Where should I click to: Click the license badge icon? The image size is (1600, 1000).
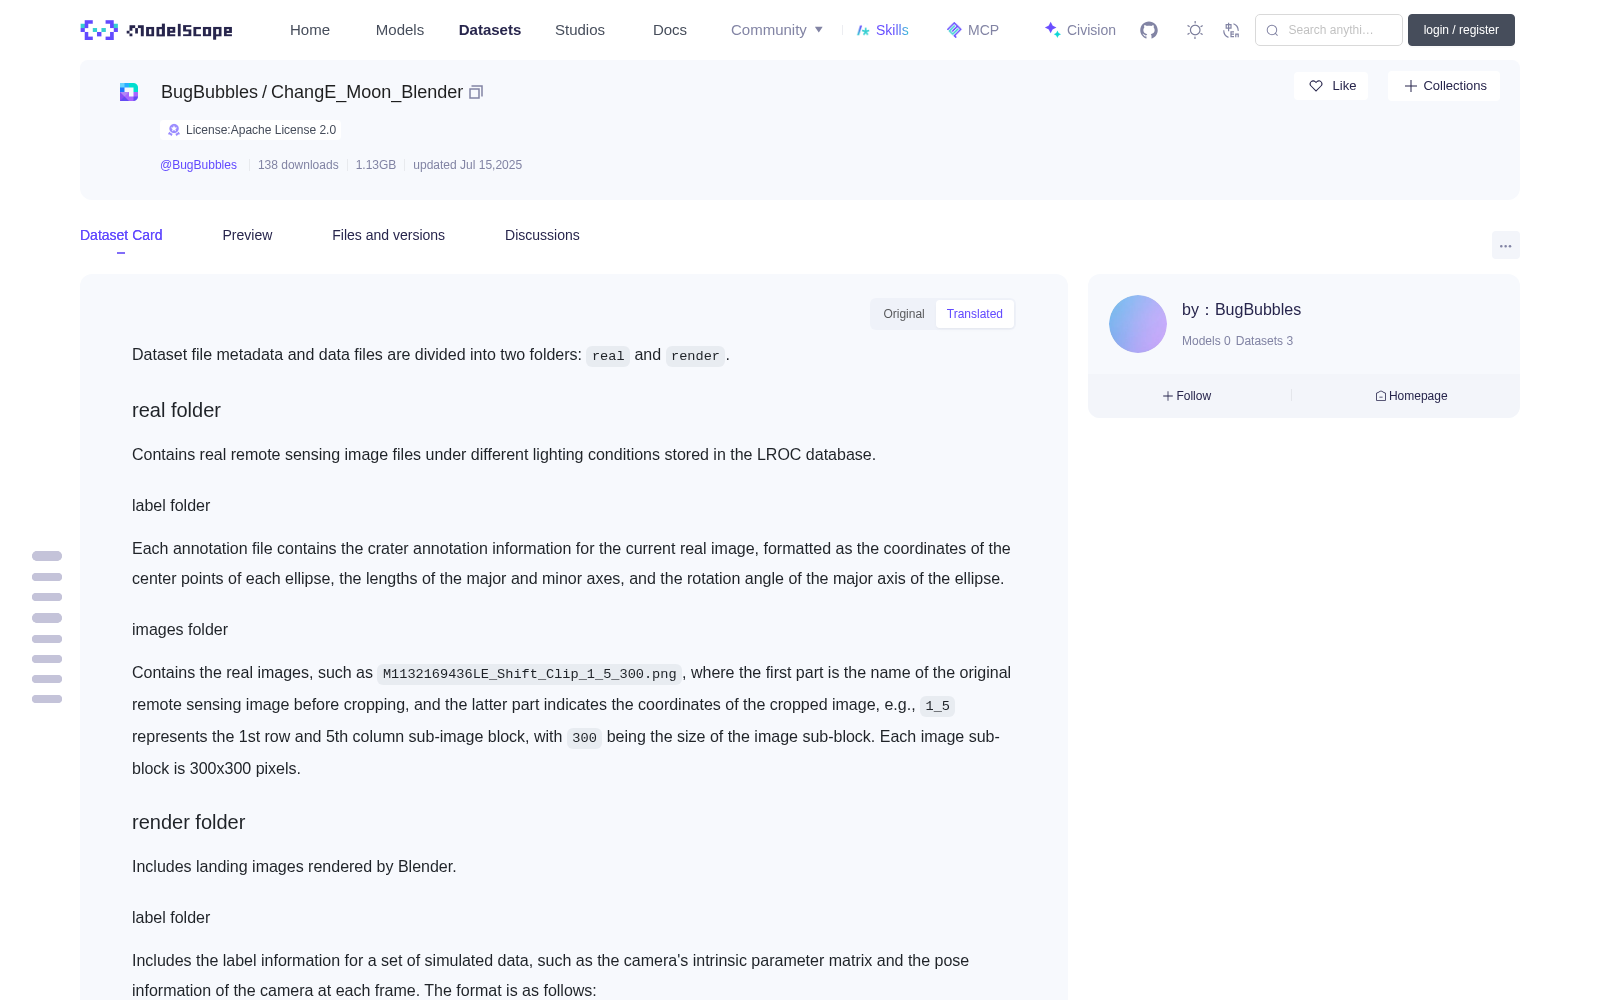(x=174, y=130)
